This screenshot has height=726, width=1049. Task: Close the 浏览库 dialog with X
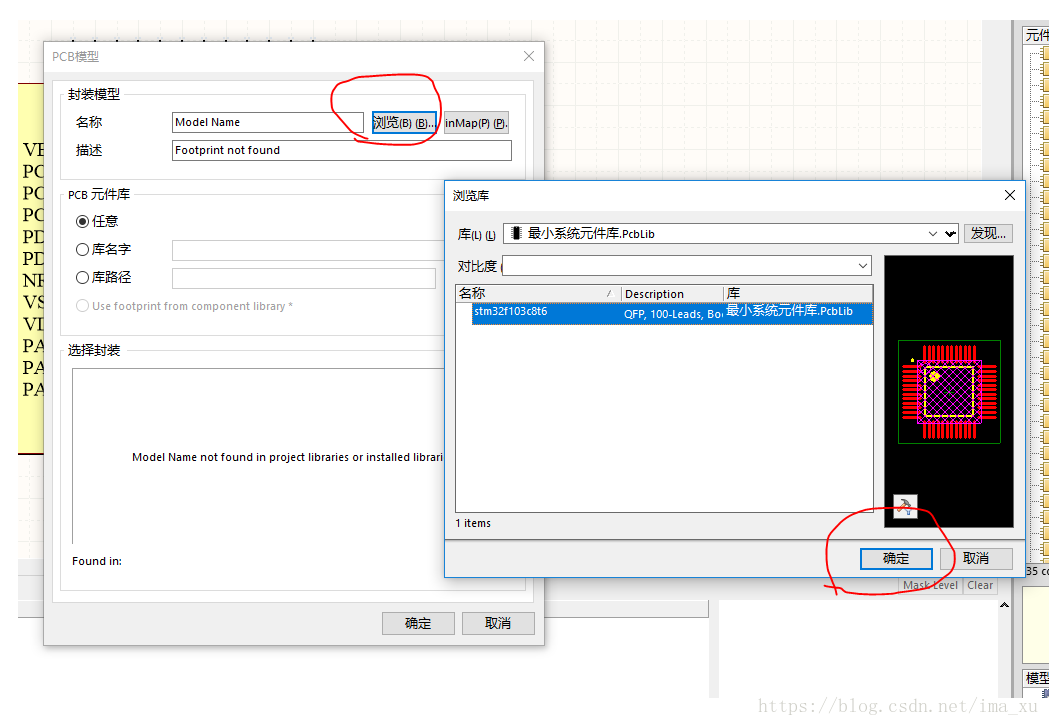1010,195
